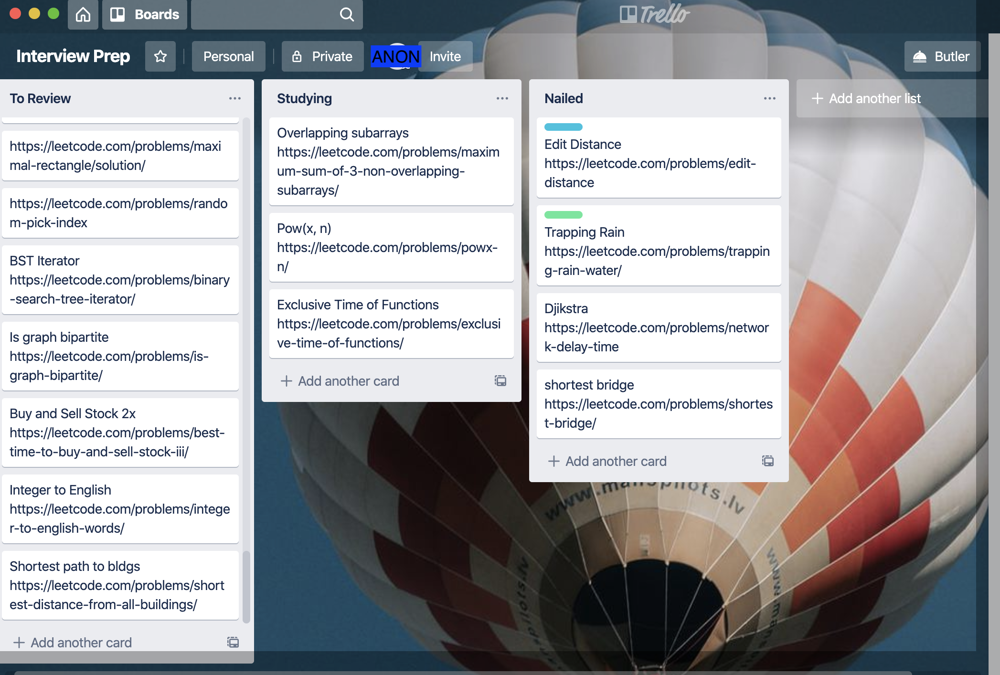Screen dimensions: 1000x675
Task: Click the Nailed list title
Action: coord(564,98)
